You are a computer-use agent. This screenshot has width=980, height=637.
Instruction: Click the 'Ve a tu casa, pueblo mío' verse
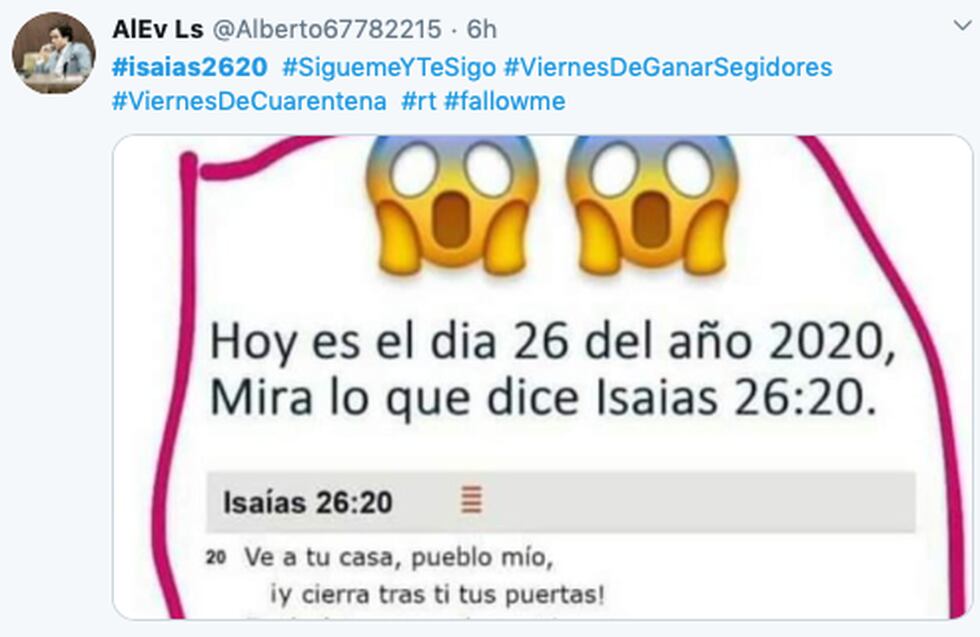pyautogui.click(x=398, y=557)
